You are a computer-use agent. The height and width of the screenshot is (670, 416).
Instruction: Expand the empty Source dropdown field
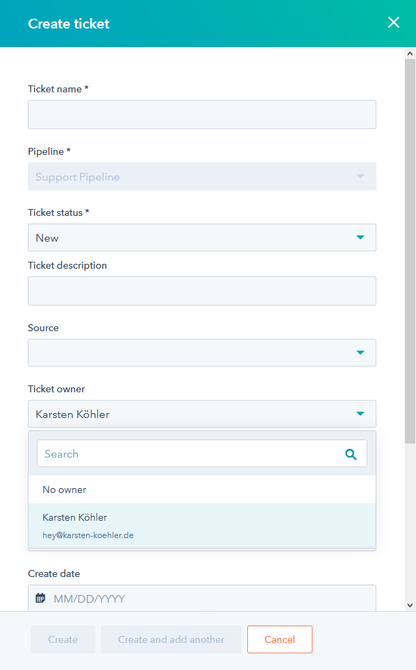pos(202,353)
